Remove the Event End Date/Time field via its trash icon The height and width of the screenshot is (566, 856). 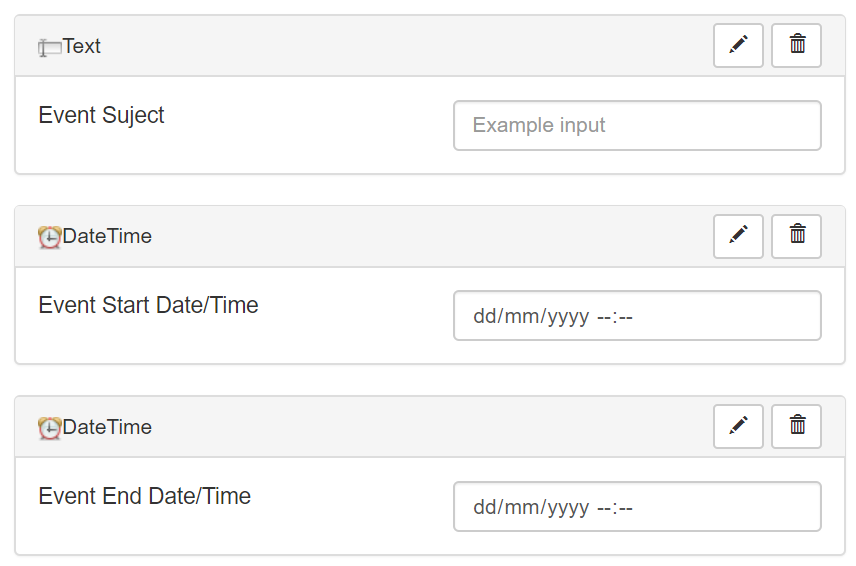tap(796, 426)
